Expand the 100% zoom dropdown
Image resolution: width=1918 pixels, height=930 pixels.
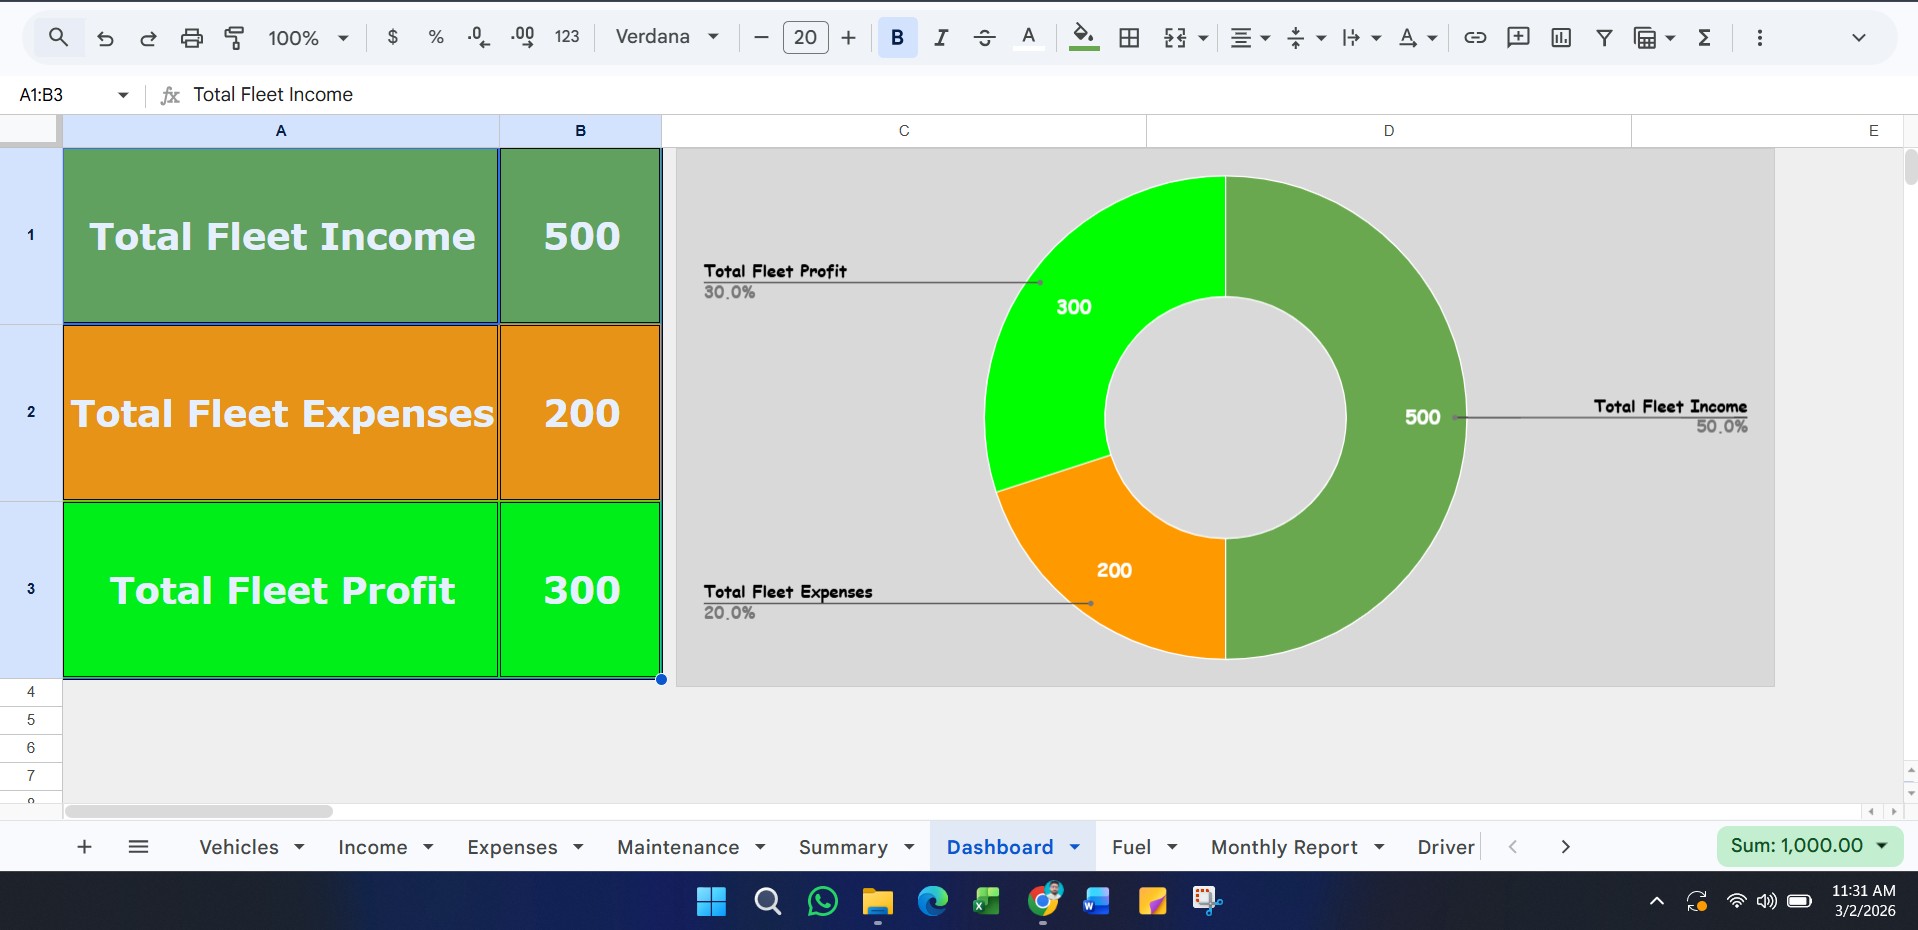[x=308, y=38]
